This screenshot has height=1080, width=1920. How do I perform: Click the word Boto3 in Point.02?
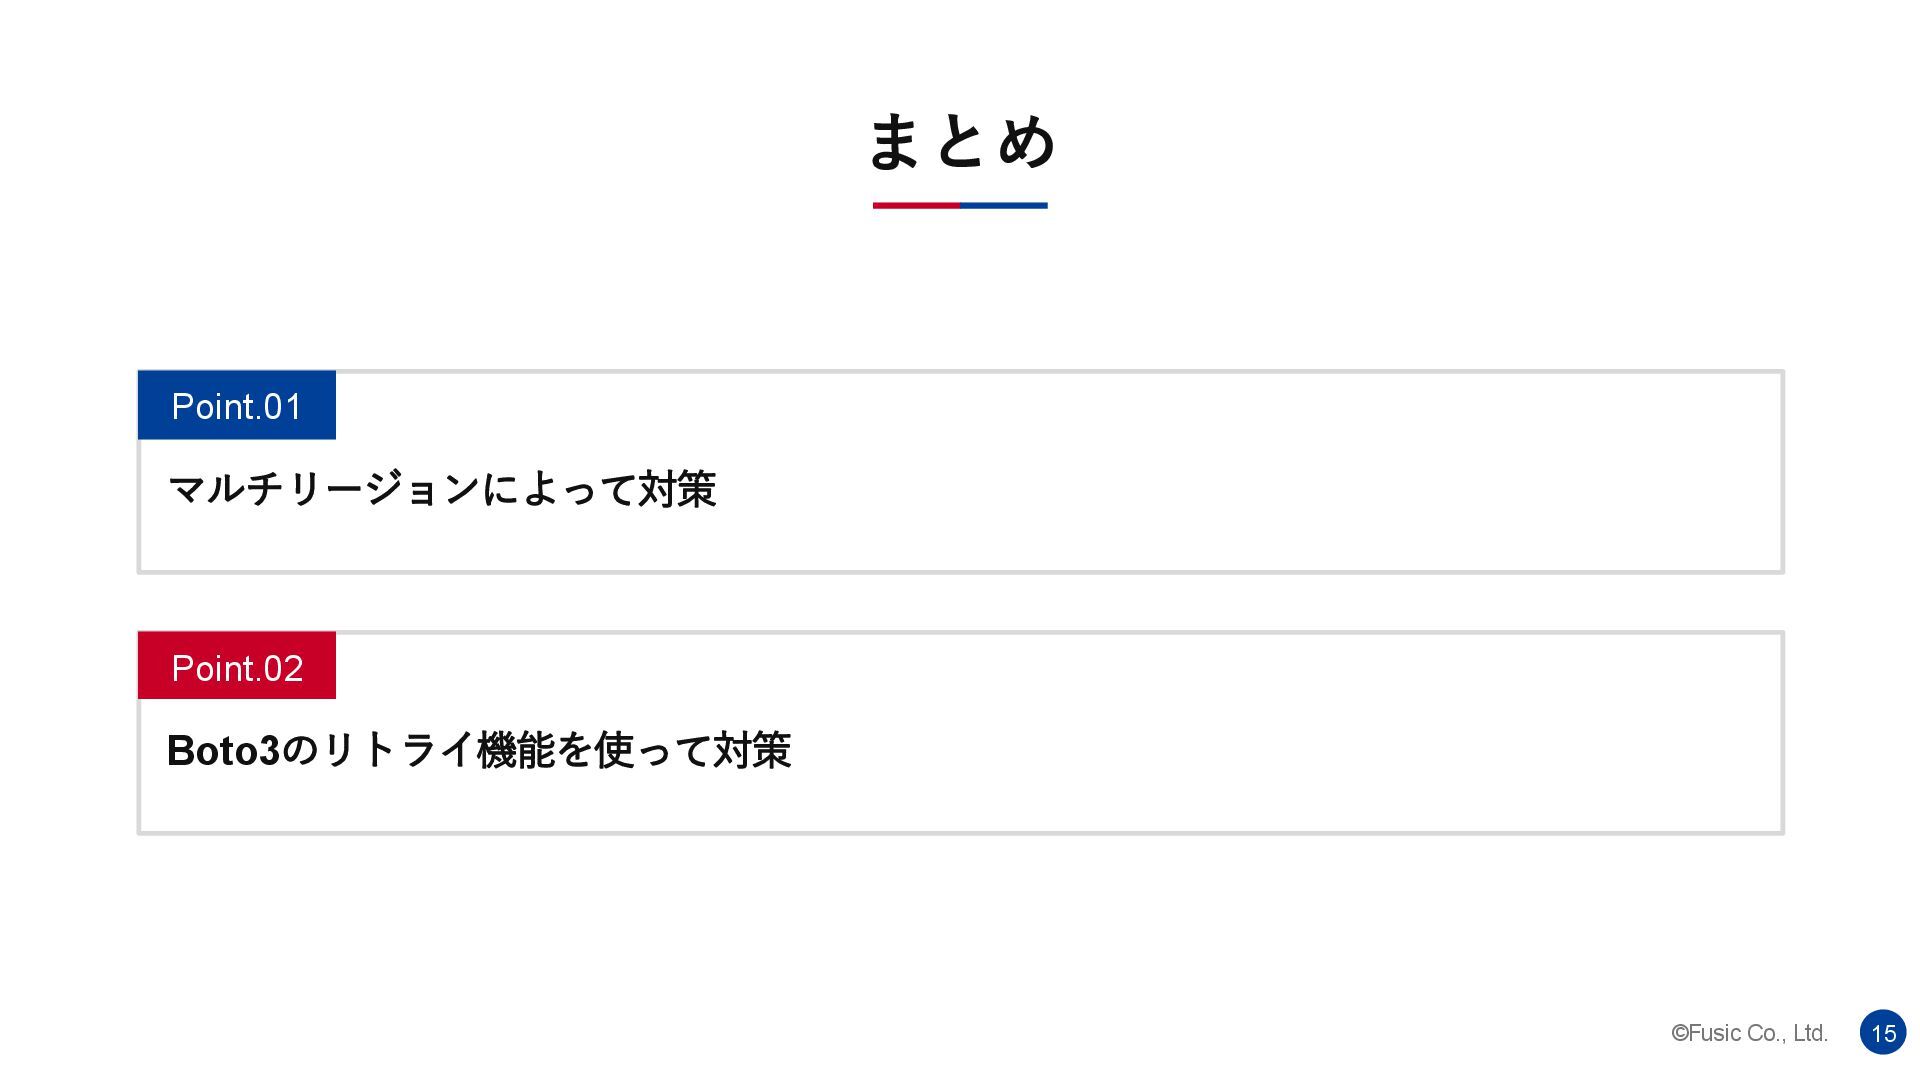point(223,750)
